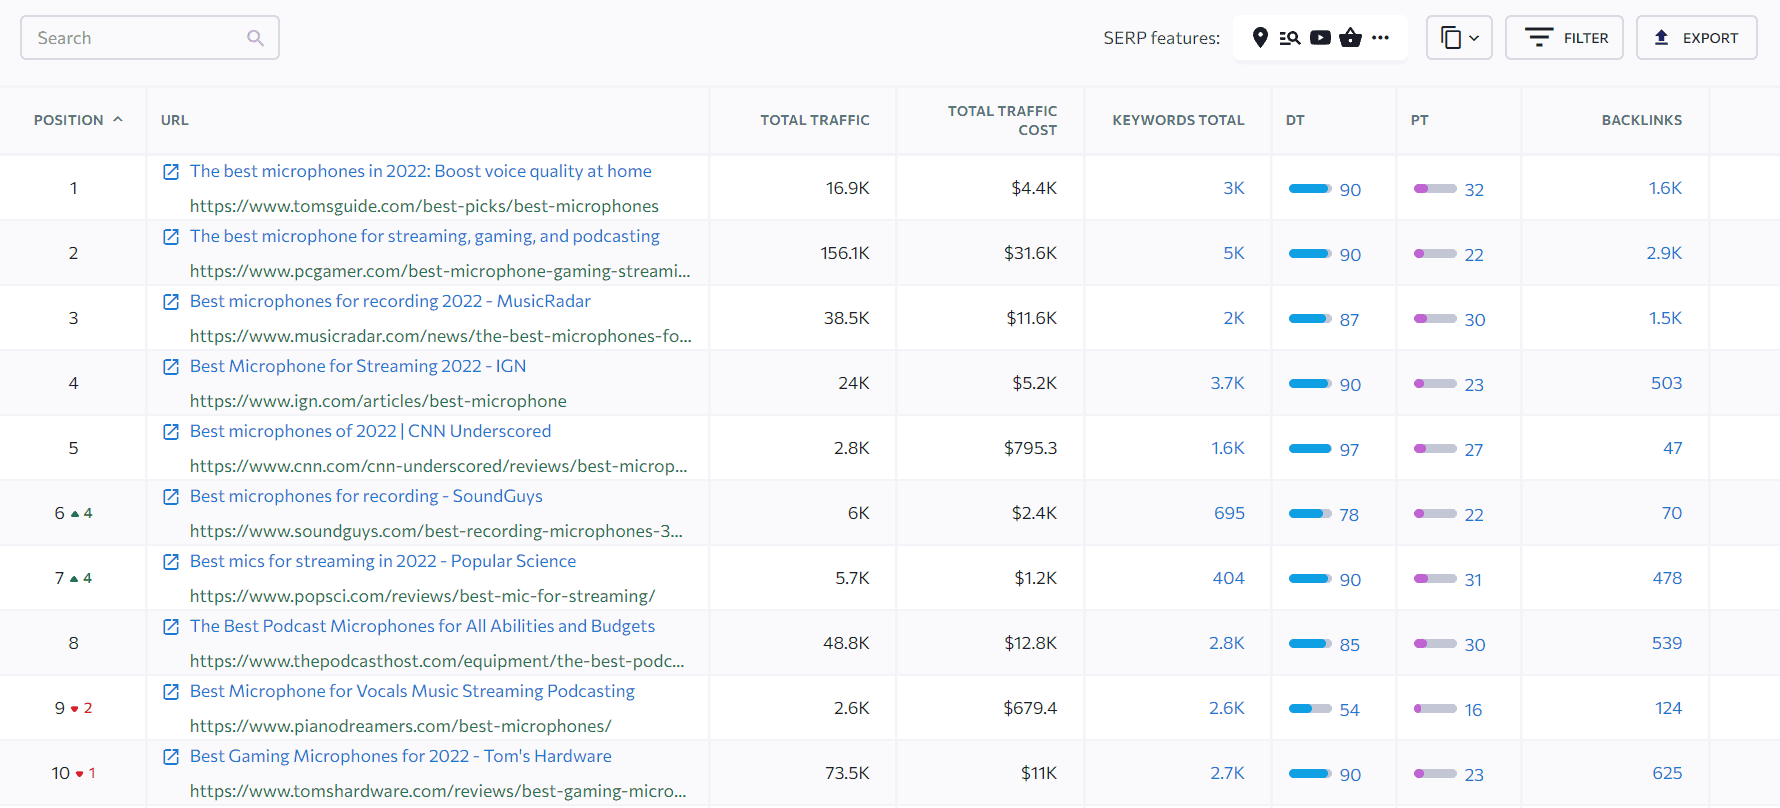This screenshot has height=808, width=1780.
Task: Click keywords total 3K for tomsguide
Action: pyautogui.click(x=1234, y=188)
